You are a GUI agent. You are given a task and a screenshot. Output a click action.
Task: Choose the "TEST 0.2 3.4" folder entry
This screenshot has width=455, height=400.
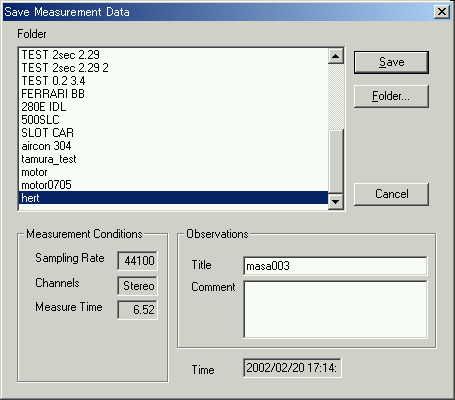pyautogui.click(x=173, y=81)
